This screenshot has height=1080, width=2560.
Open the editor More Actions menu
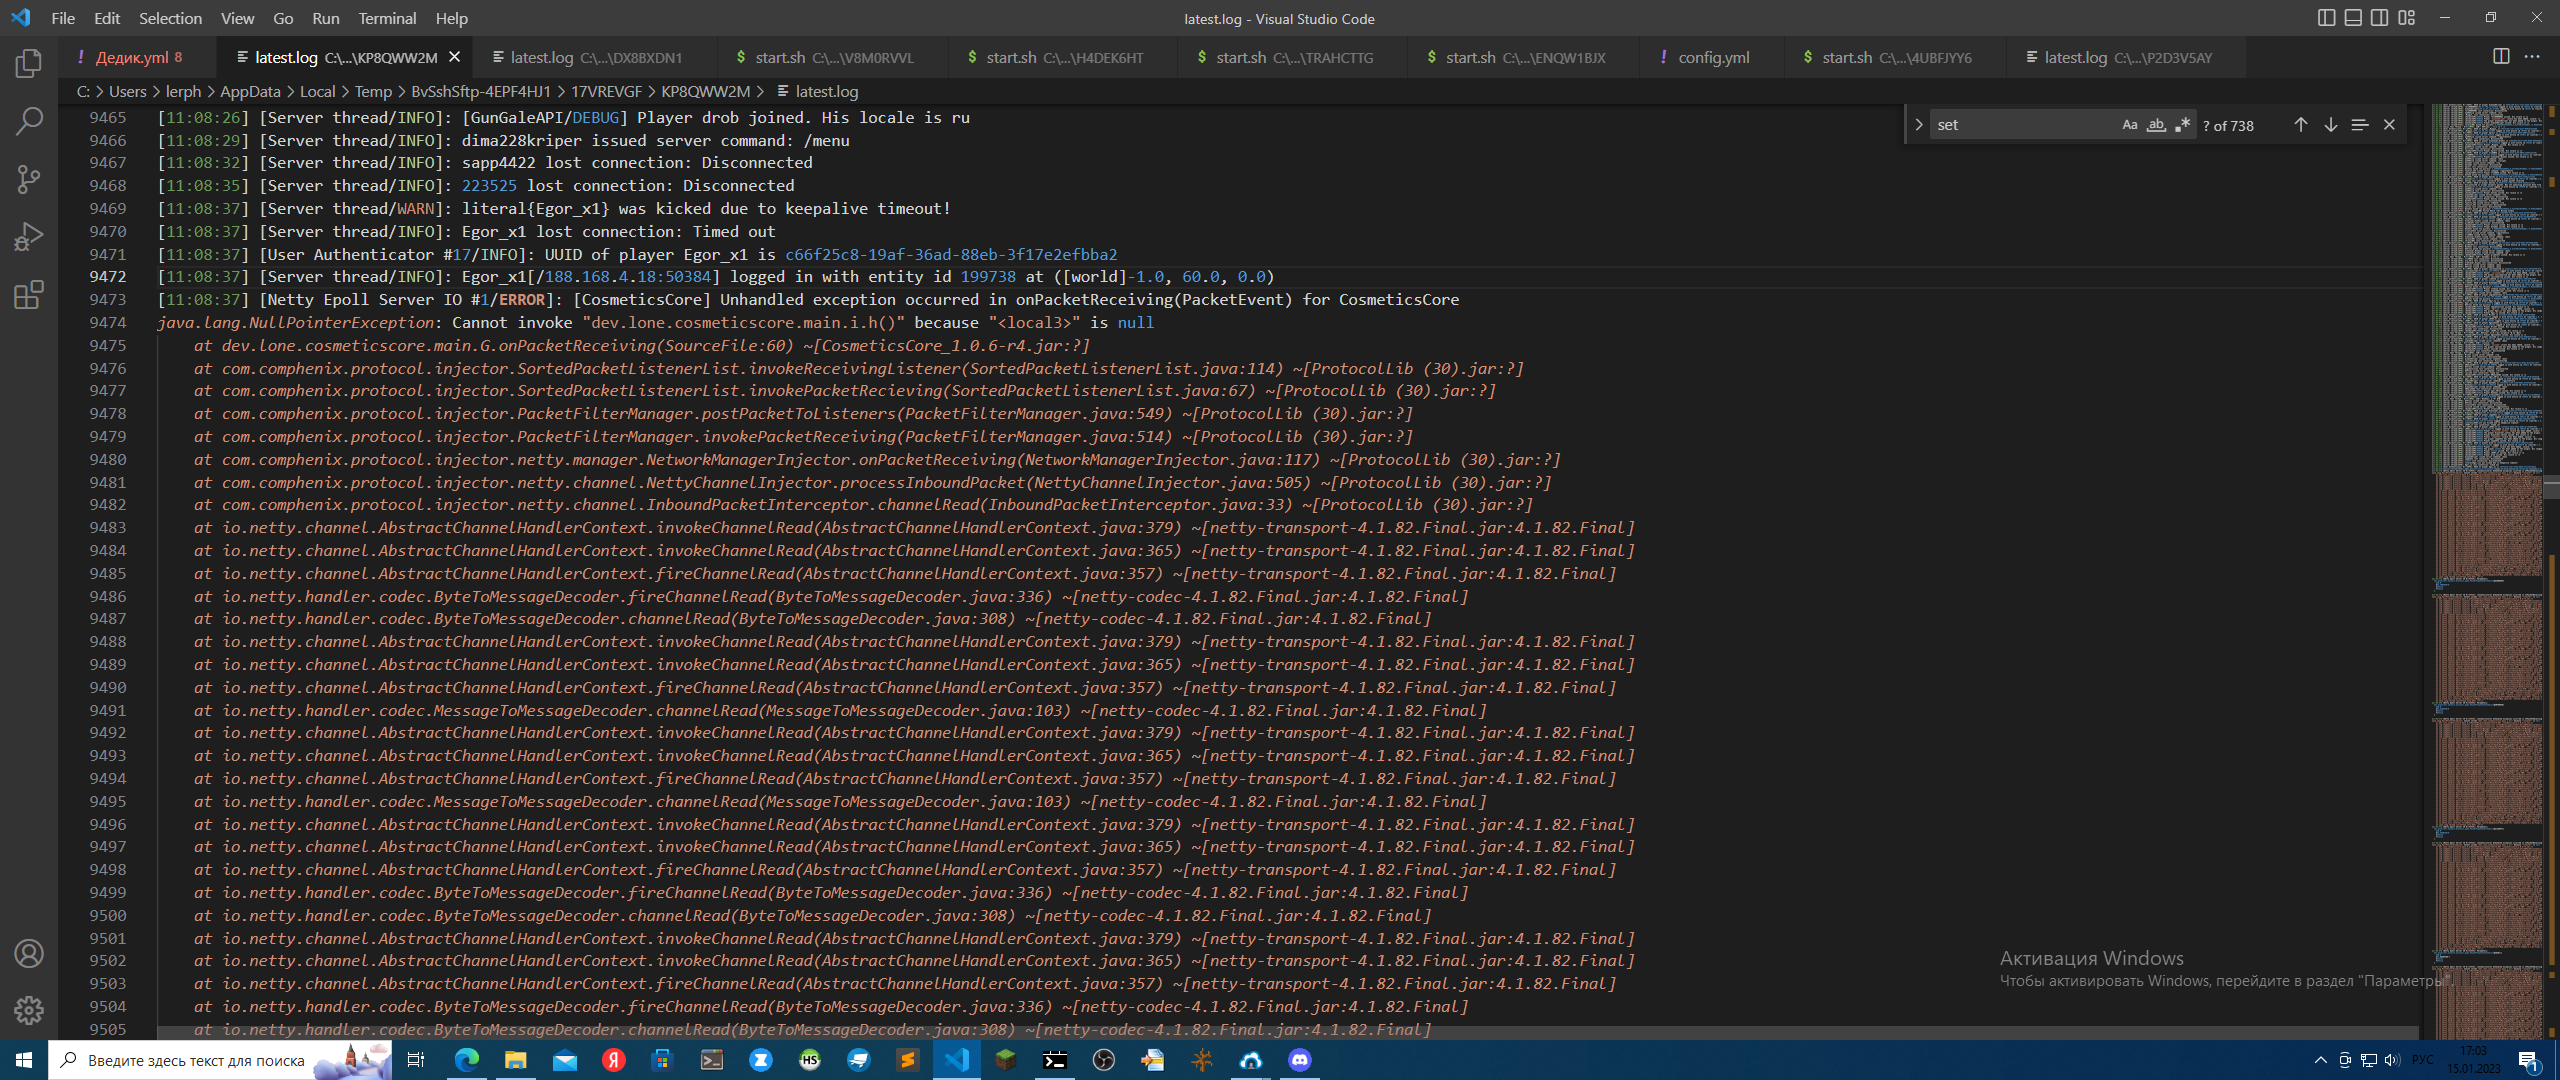point(2533,57)
